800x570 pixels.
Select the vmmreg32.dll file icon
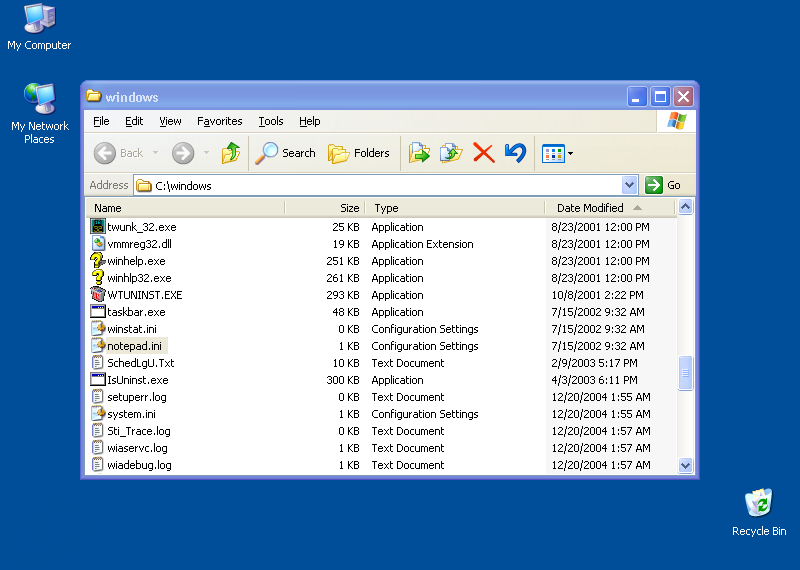click(x=97, y=243)
